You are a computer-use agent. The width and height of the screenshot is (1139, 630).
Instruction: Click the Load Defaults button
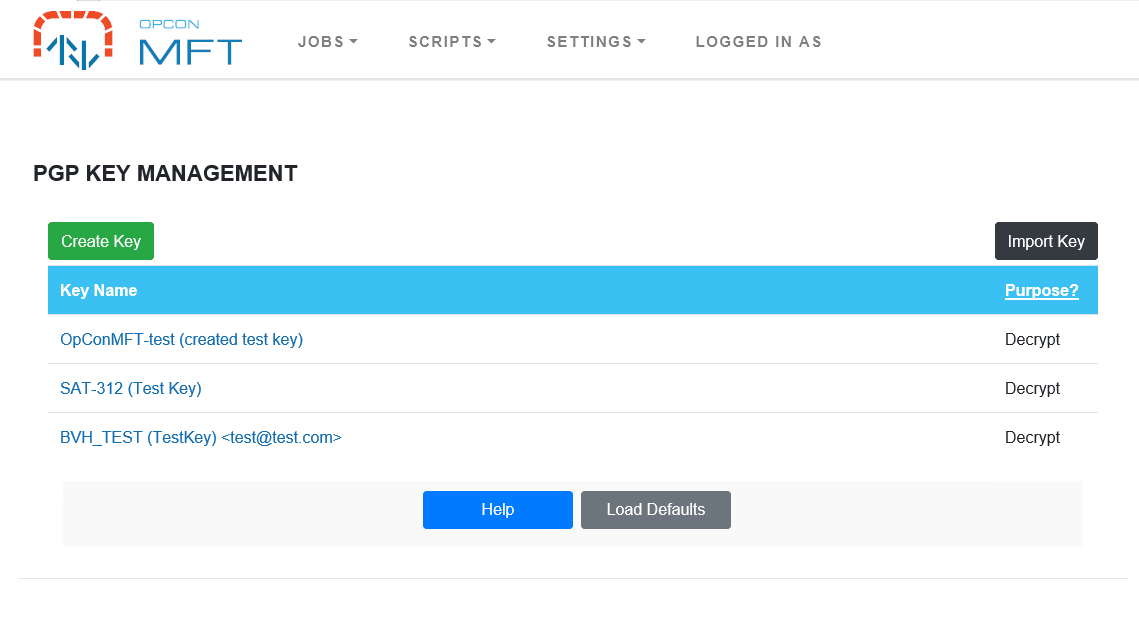click(656, 509)
